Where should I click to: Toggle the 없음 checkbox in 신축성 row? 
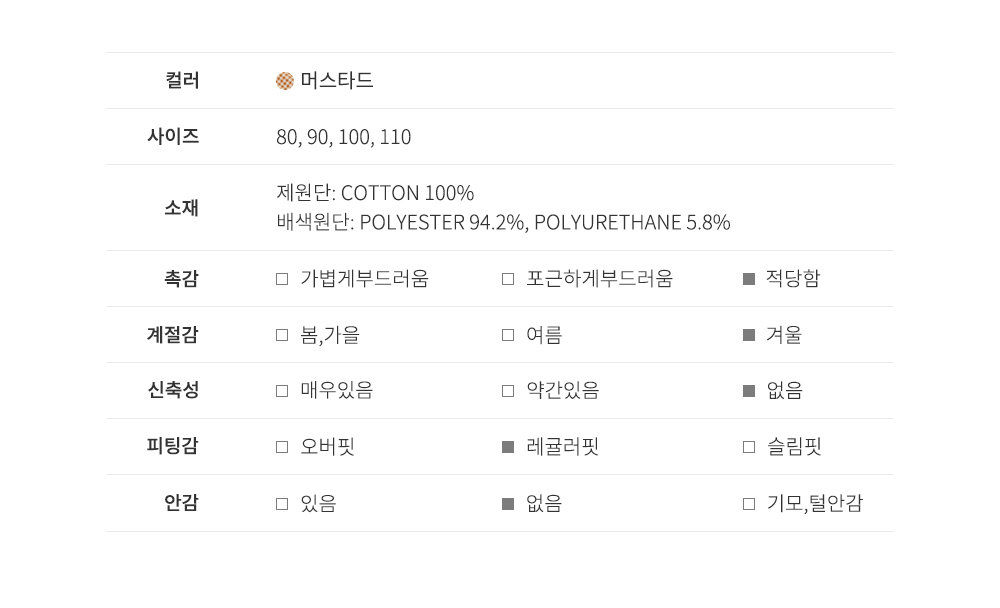(749, 391)
